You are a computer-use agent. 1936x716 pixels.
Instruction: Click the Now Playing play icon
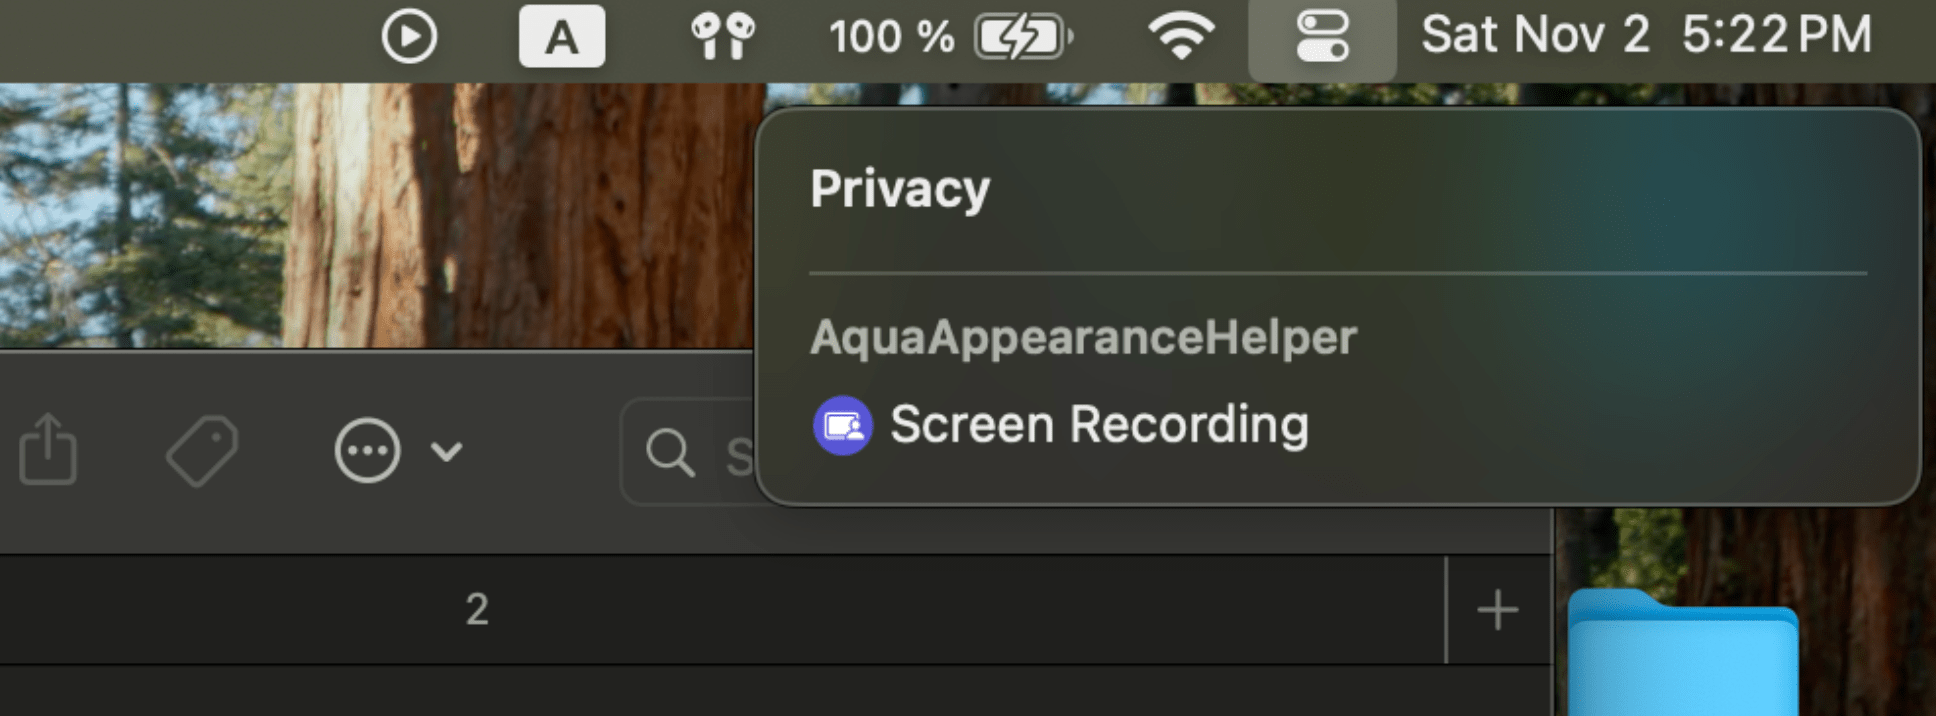[409, 37]
